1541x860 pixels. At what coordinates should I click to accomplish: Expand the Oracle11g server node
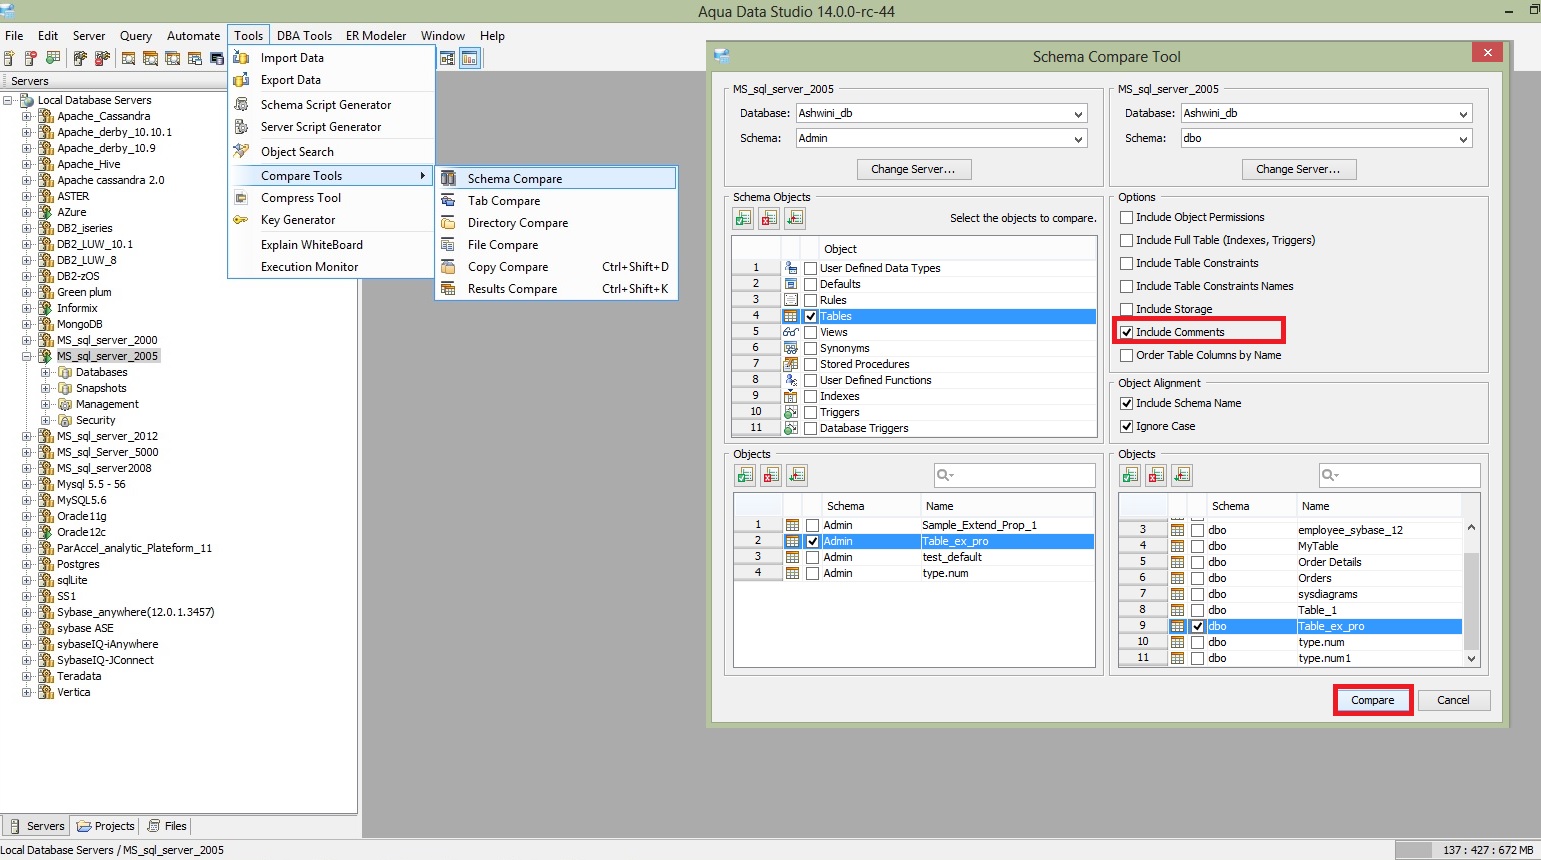(27, 516)
